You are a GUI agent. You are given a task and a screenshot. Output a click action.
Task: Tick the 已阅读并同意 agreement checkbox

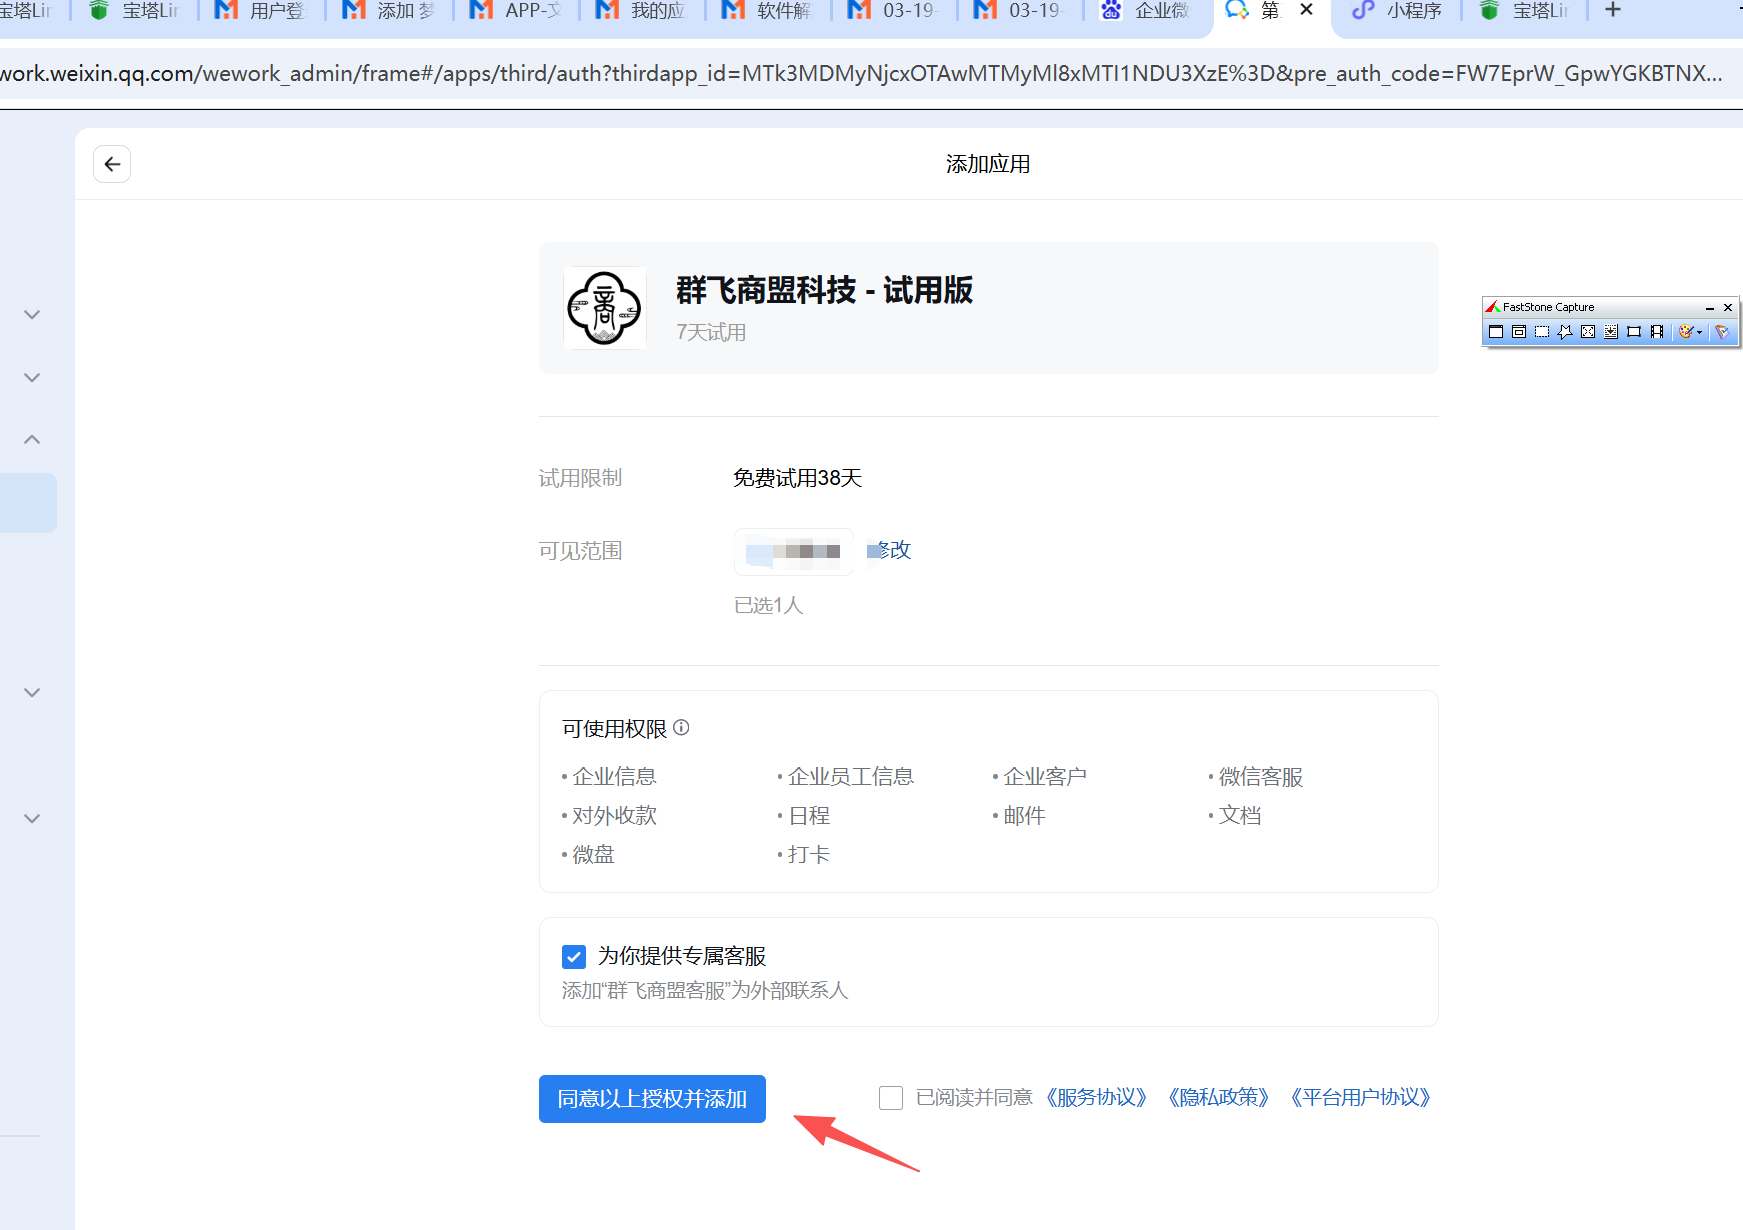click(890, 1098)
